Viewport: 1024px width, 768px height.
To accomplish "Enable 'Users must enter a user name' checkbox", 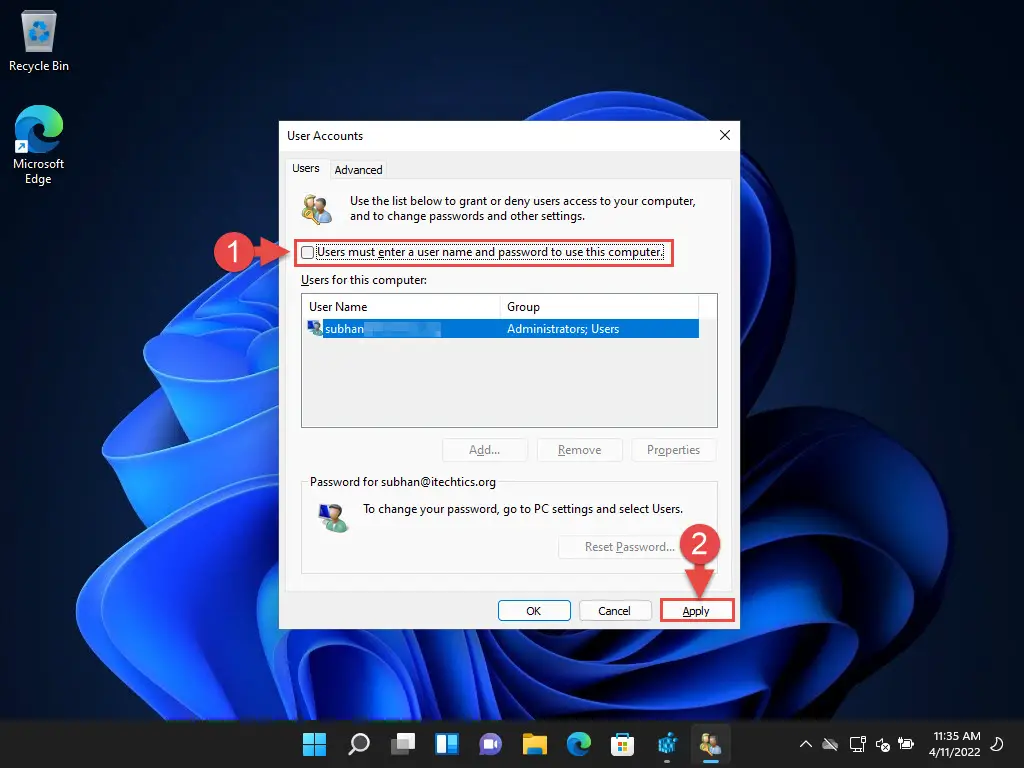I will click(x=308, y=253).
